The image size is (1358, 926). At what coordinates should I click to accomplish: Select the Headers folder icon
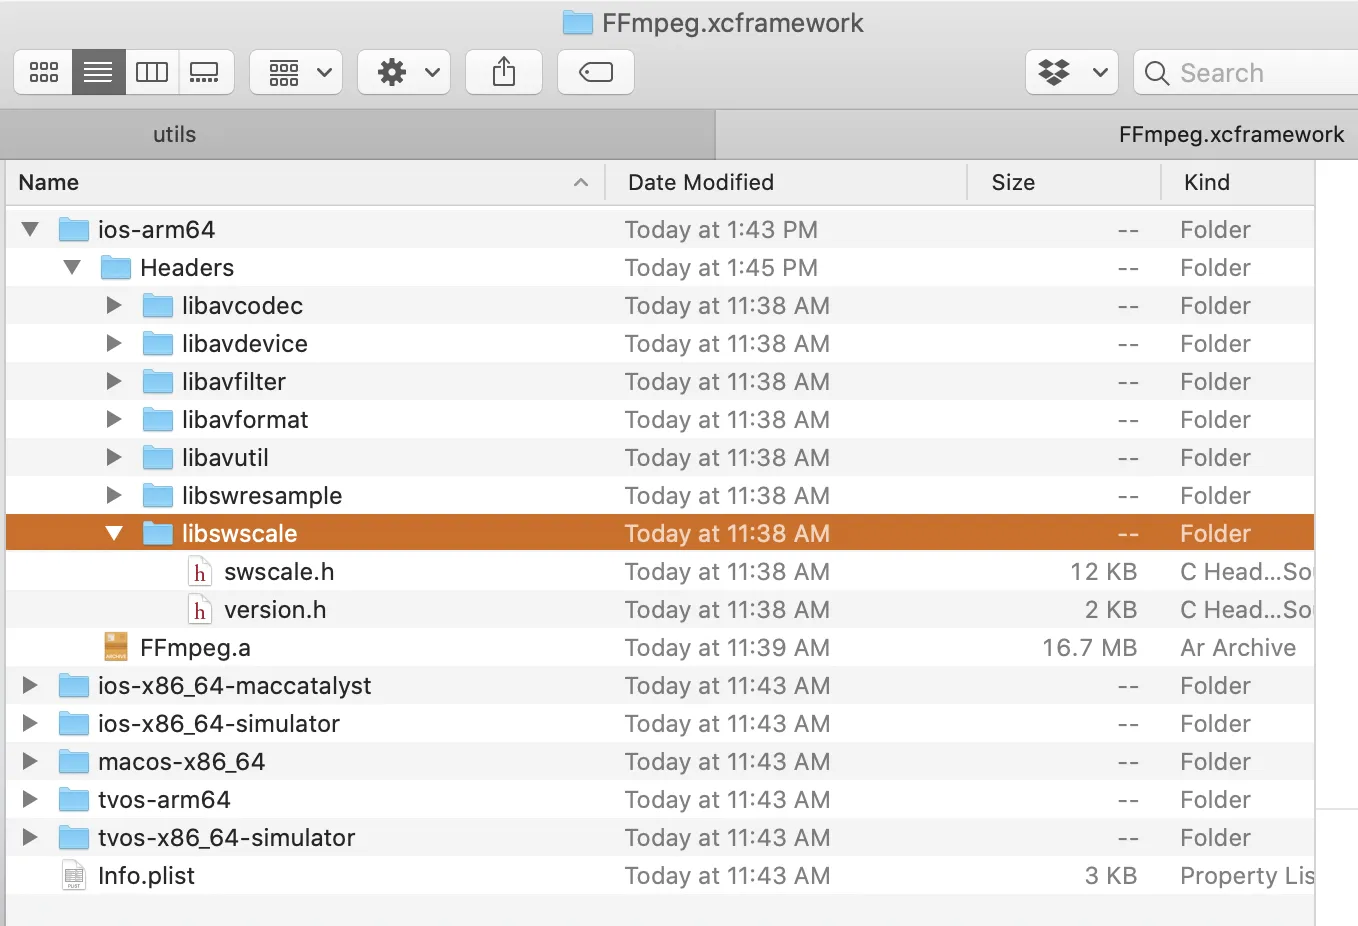click(116, 268)
